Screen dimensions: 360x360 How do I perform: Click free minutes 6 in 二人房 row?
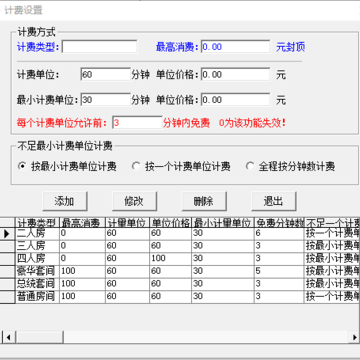coord(279,234)
